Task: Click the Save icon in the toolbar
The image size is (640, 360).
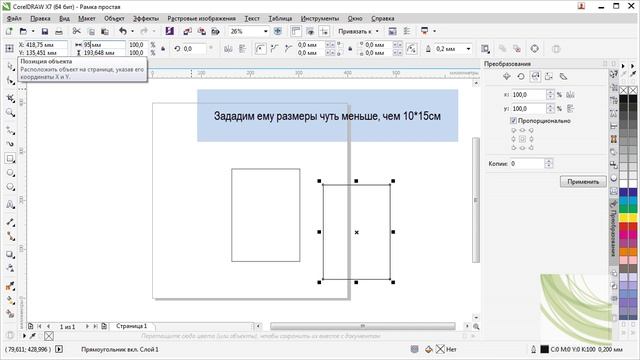Action: click(45, 31)
